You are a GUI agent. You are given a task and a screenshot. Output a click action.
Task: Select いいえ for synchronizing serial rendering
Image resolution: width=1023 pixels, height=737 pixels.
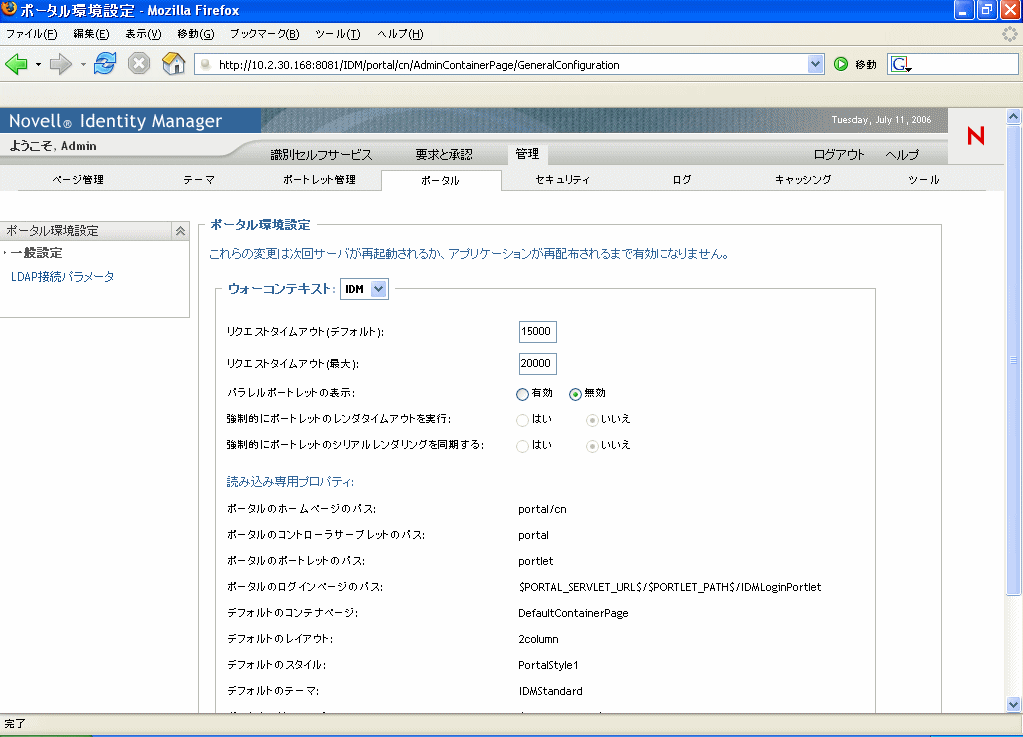592,446
